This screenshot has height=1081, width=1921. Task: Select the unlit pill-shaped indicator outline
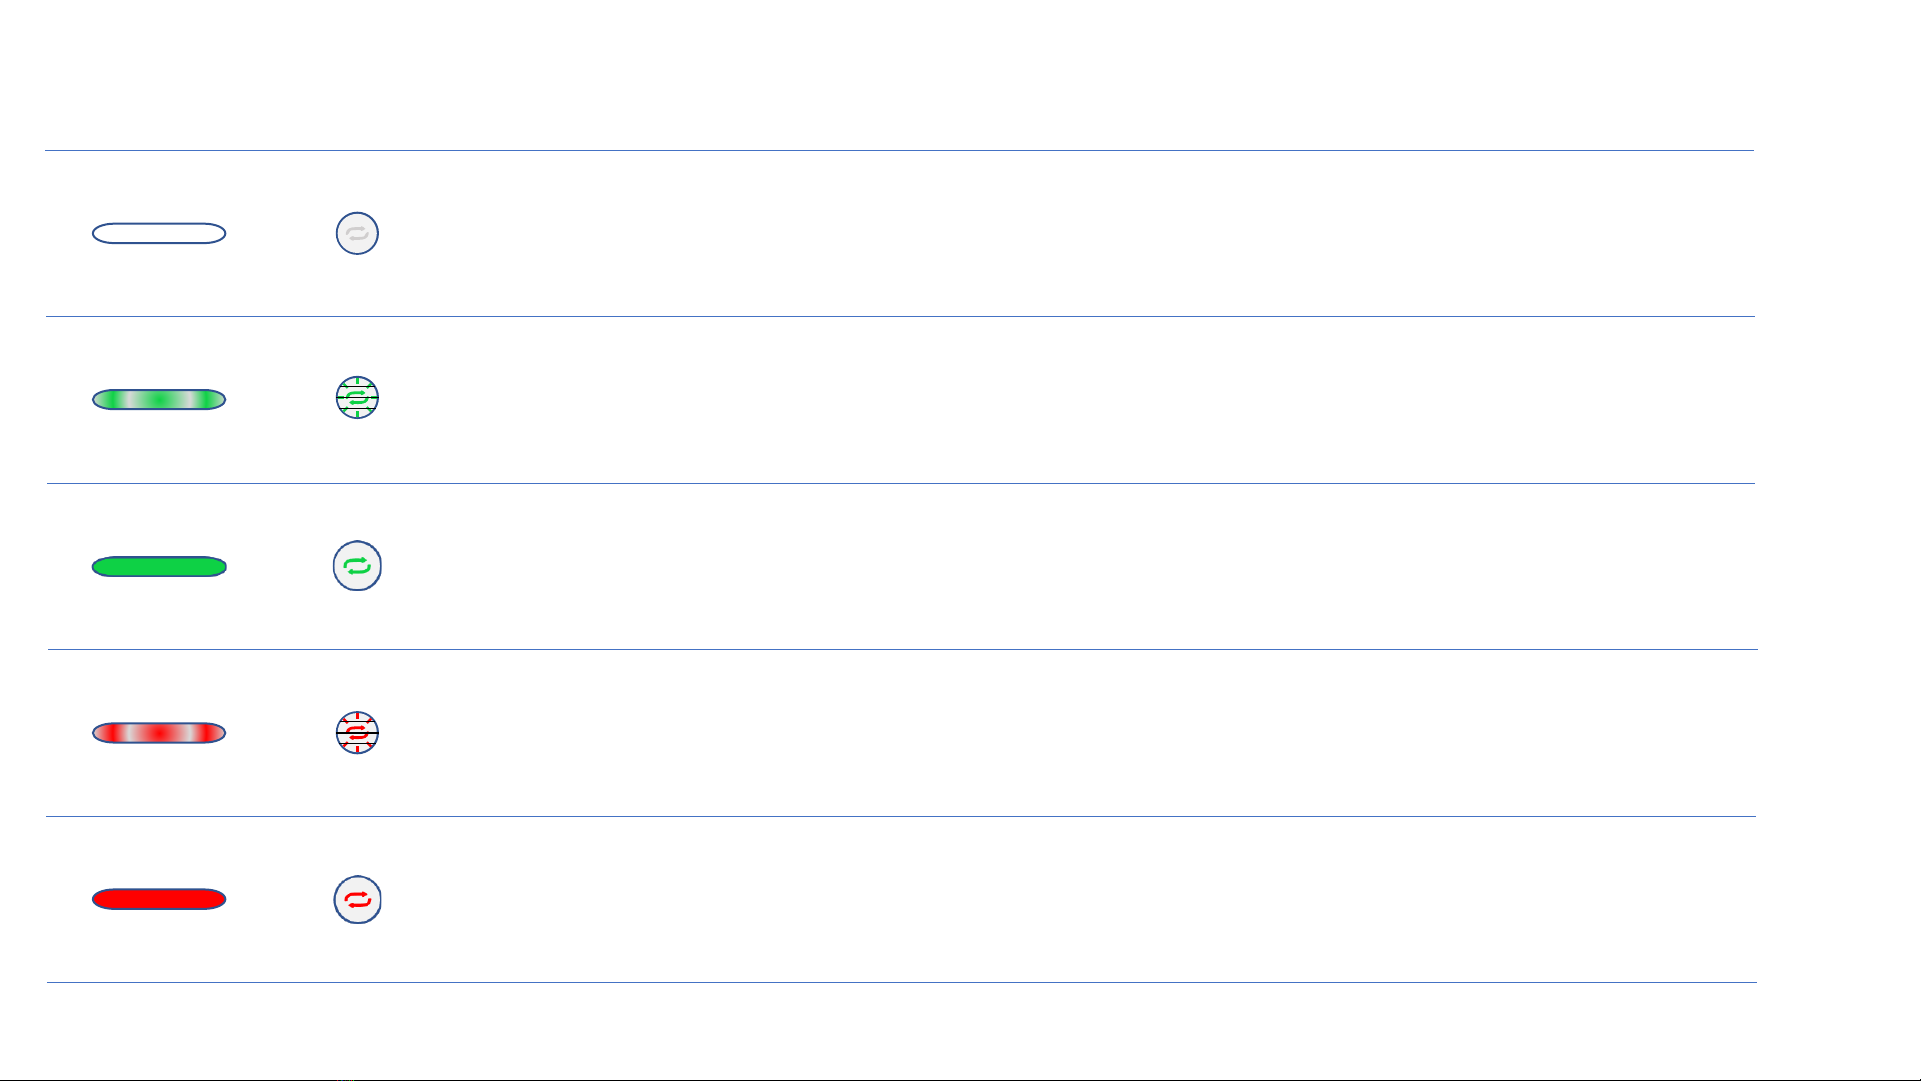159,234
